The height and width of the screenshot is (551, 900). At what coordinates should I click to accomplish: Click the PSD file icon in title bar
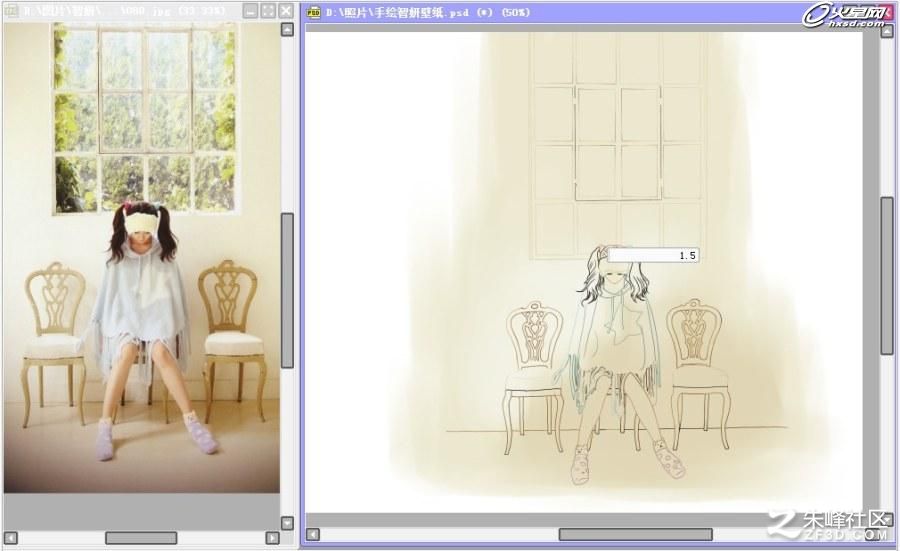313,12
